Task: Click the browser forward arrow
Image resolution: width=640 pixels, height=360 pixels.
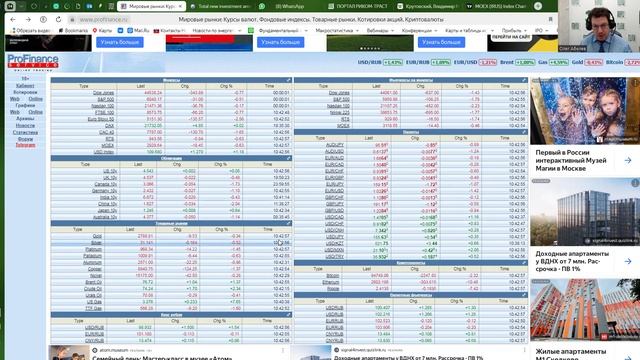Action: click(x=28, y=19)
